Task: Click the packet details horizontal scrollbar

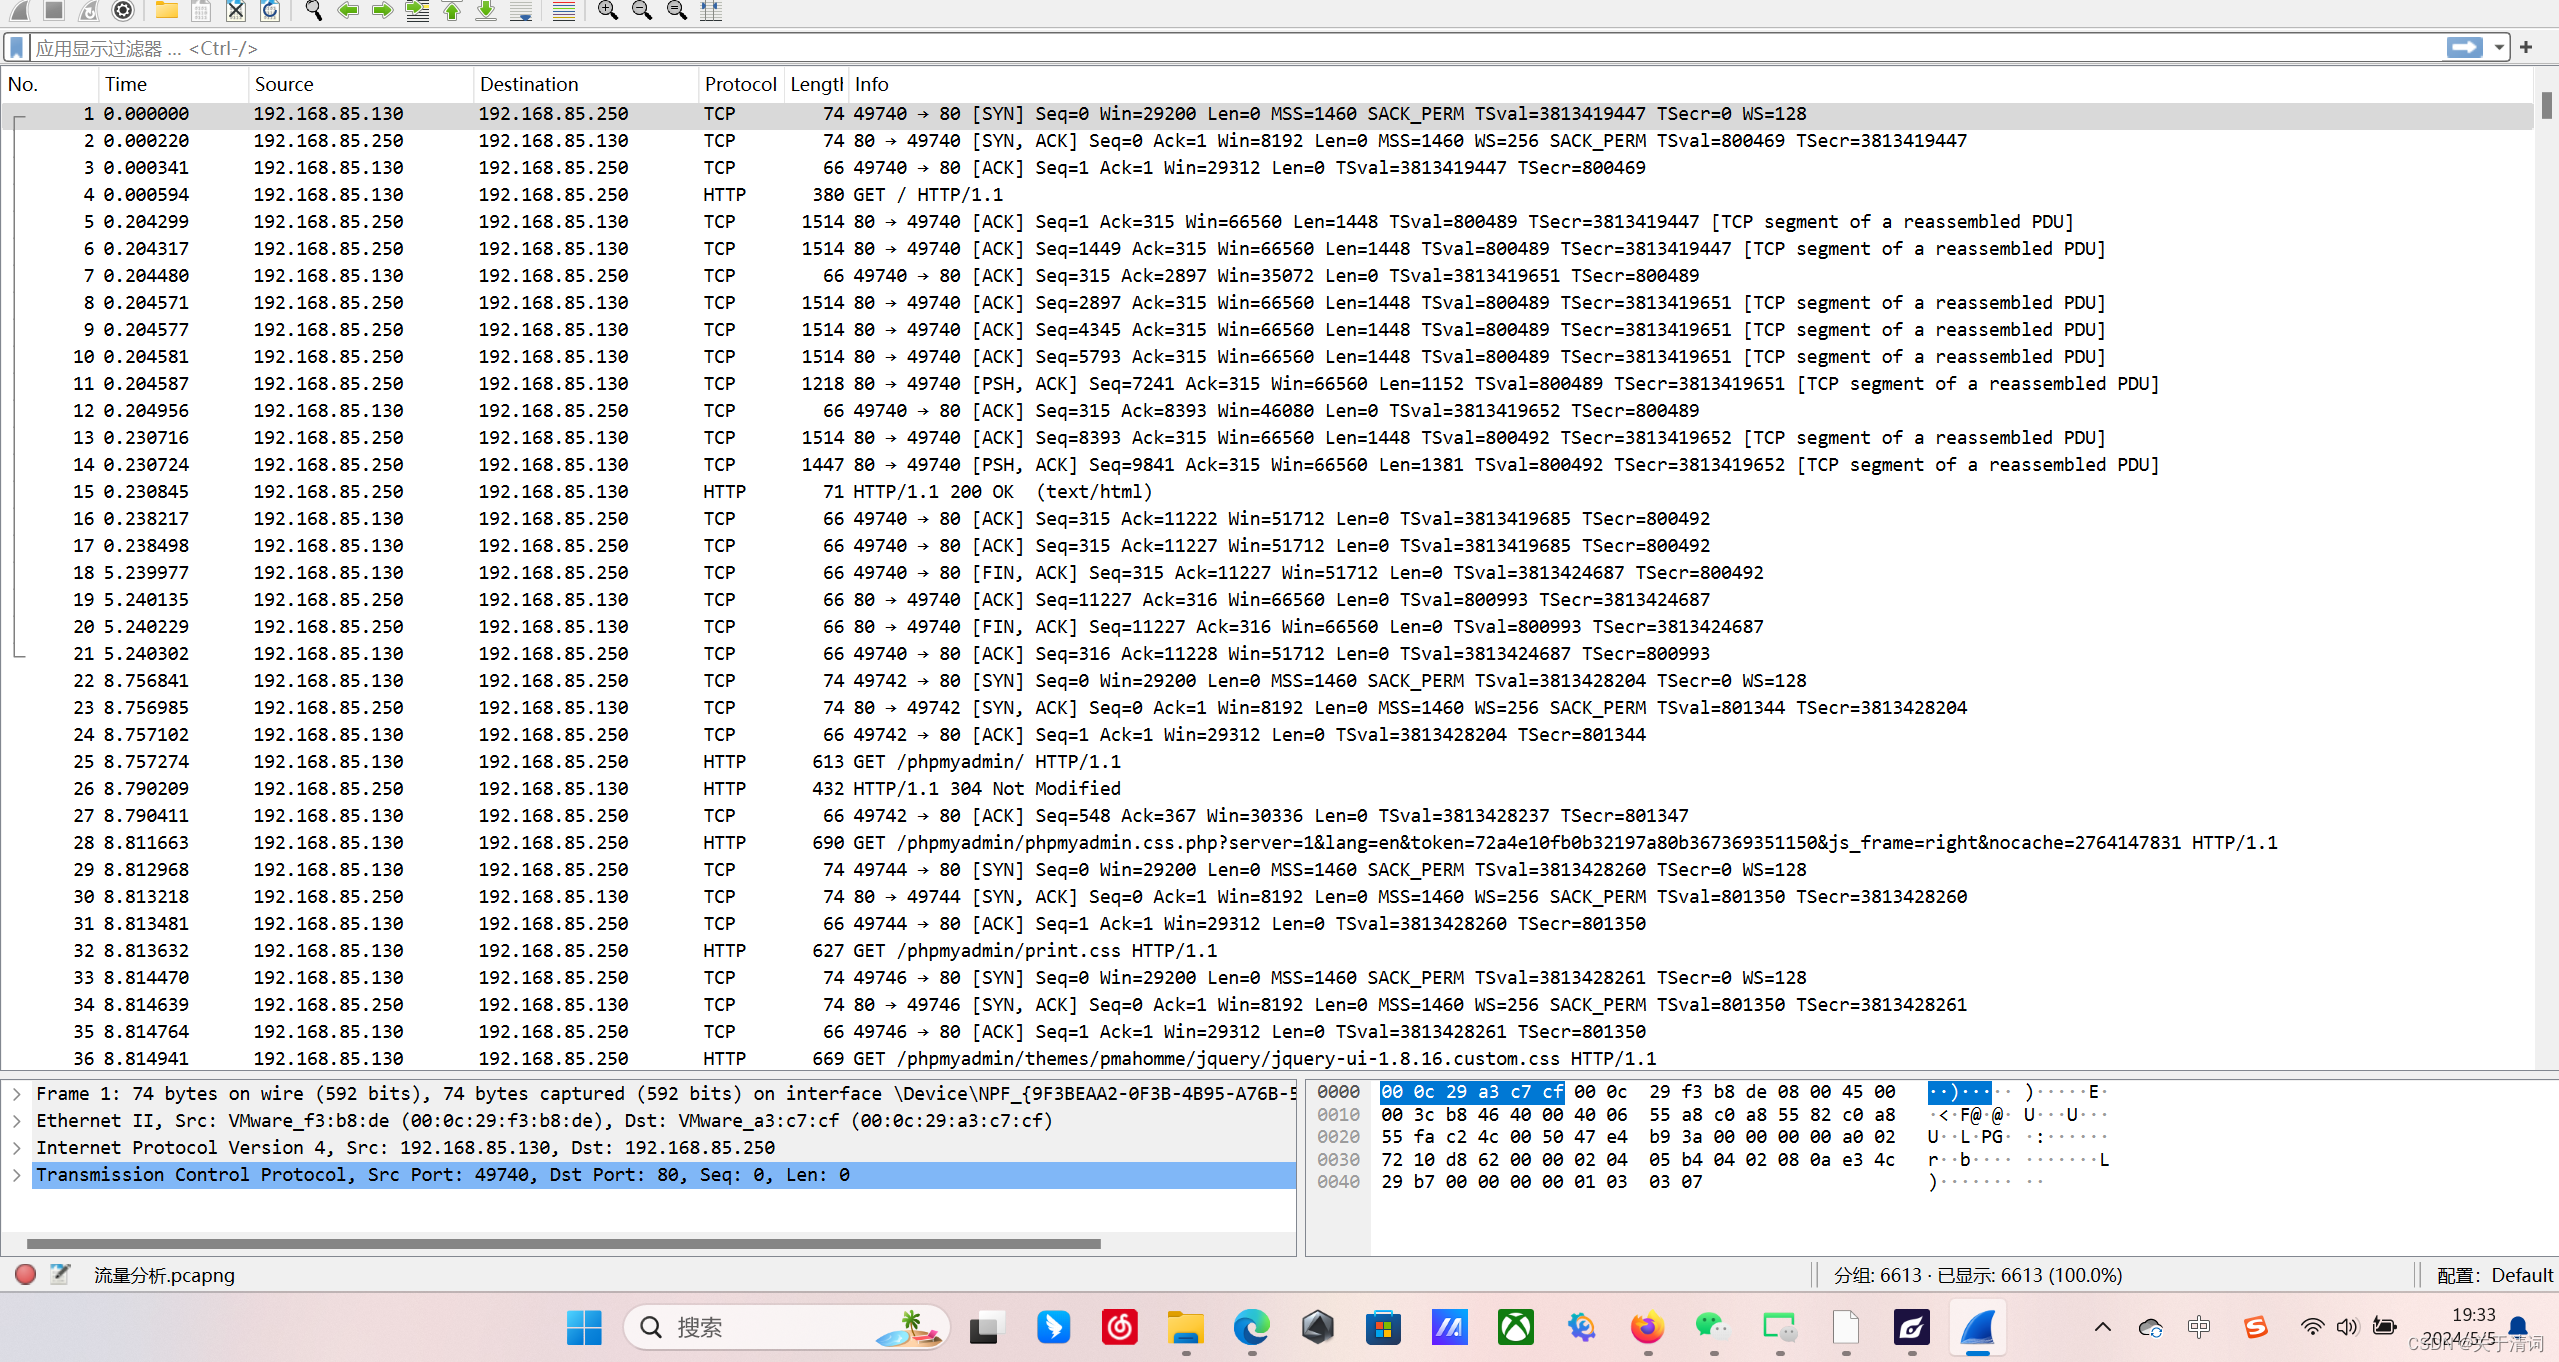Action: (563, 1244)
